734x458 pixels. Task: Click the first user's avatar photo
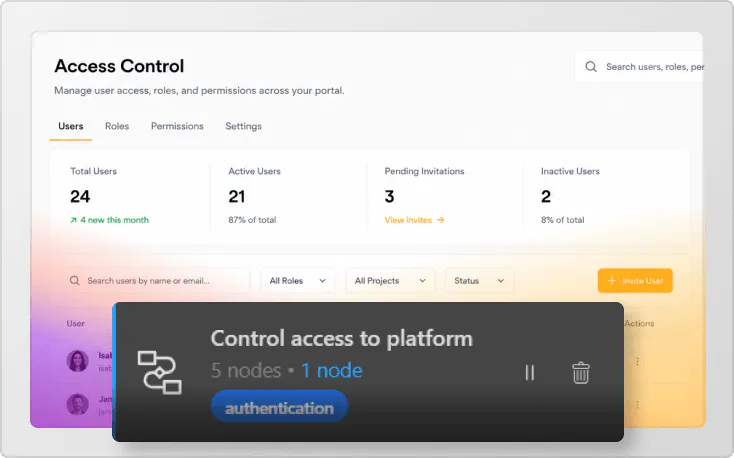(78, 361)
